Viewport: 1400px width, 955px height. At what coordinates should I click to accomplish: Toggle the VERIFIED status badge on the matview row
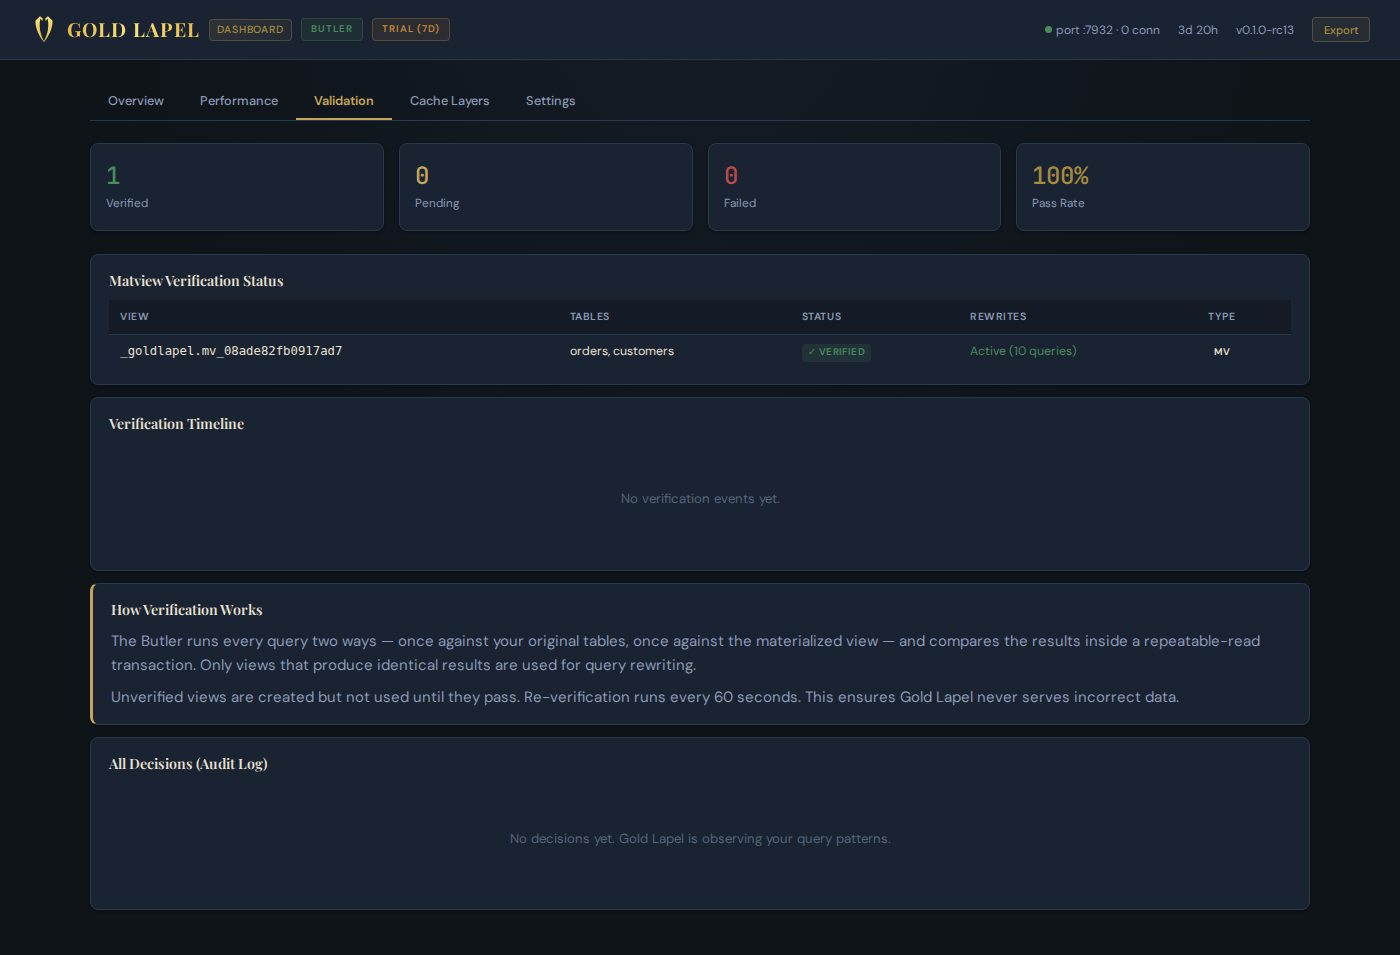point(836,352)
